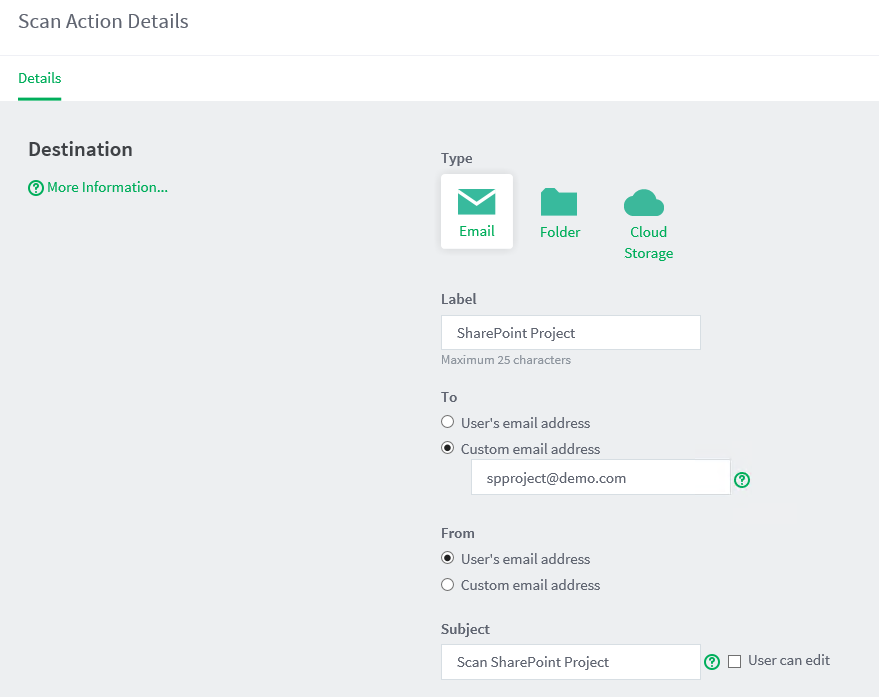Enable the User can edit checkbox
The image size is (879, 697).
point(735,661)
